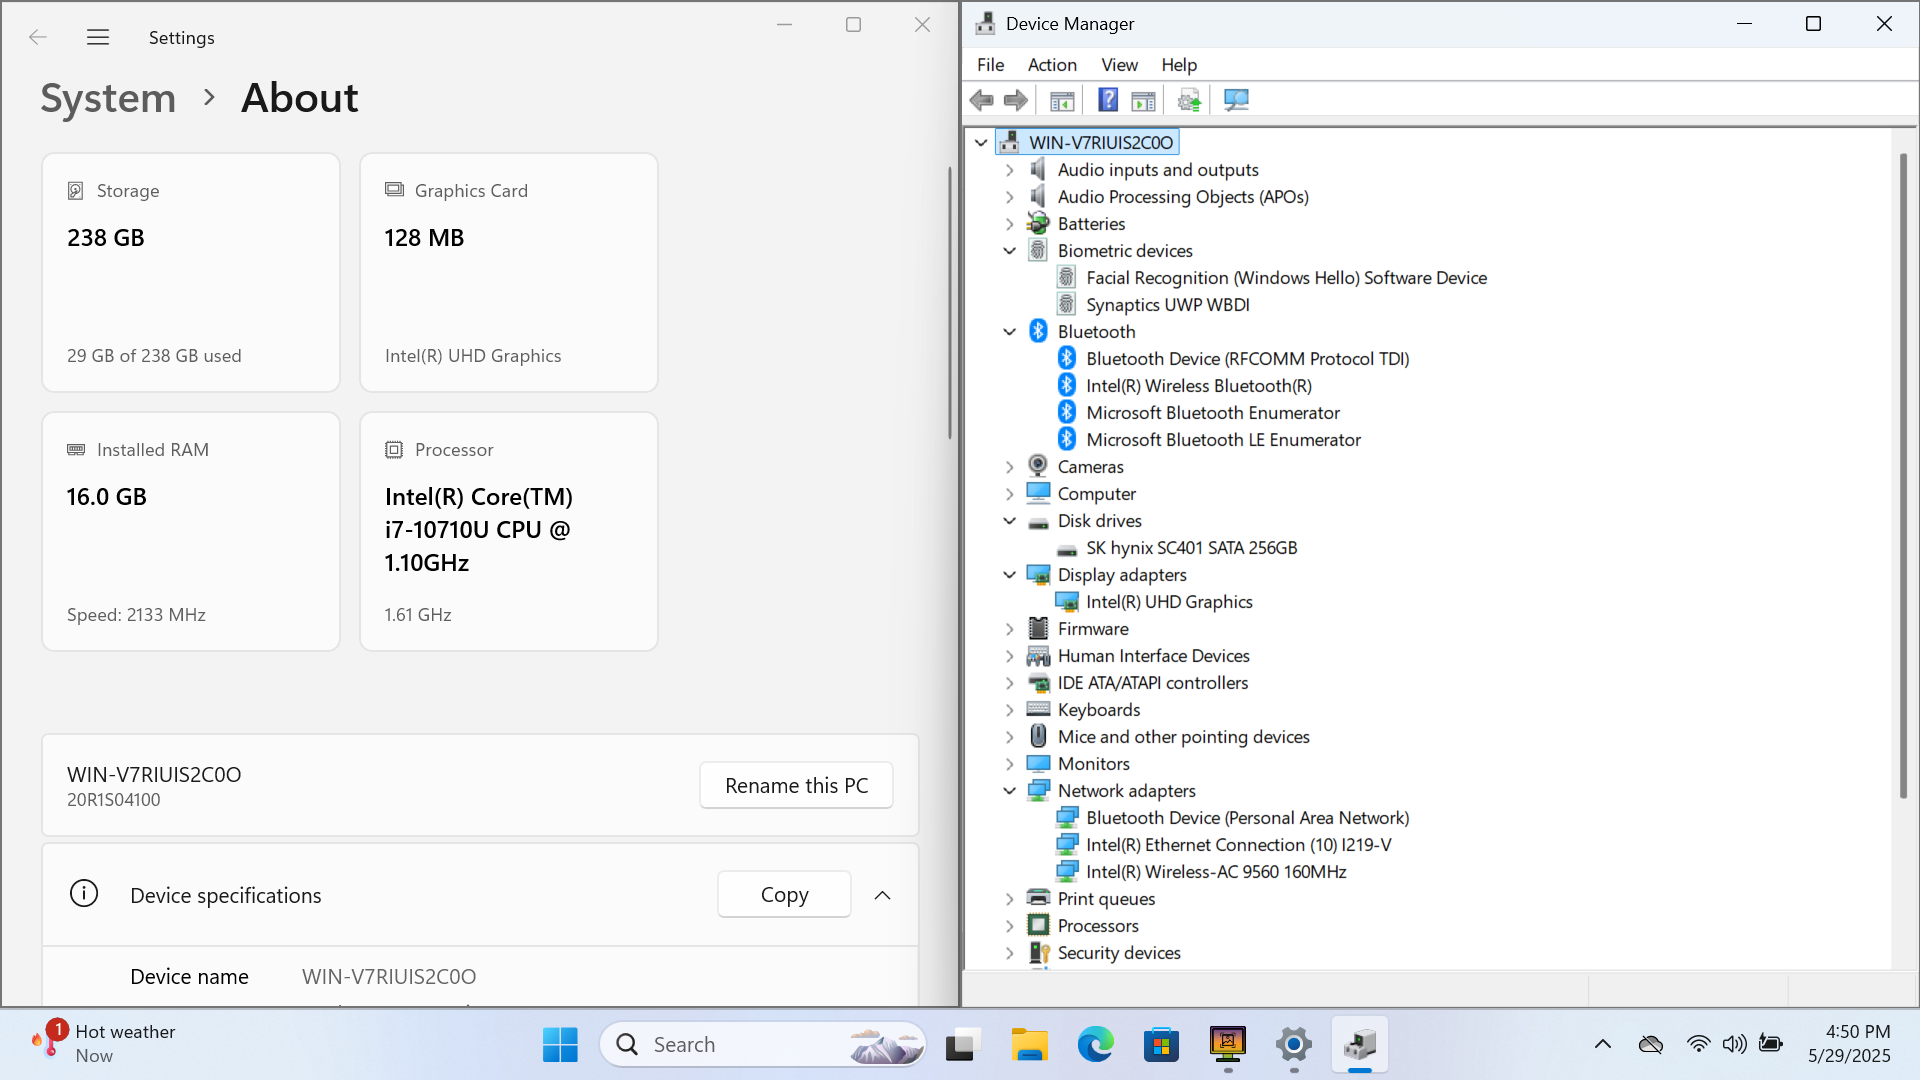Select Bluetooth Device (Personal Area Network) adapter
This screenshot has height=1080, width=1920.
(x=1247, y=818)
